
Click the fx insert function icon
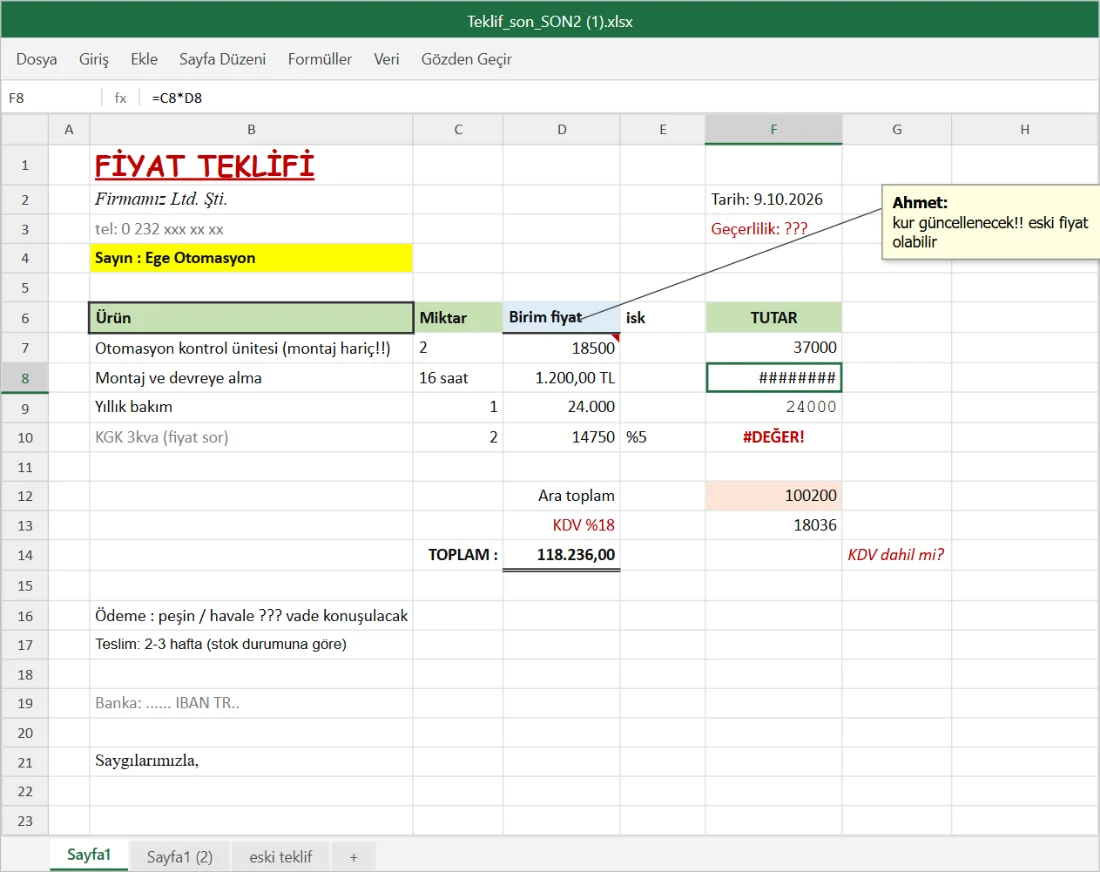121,98
